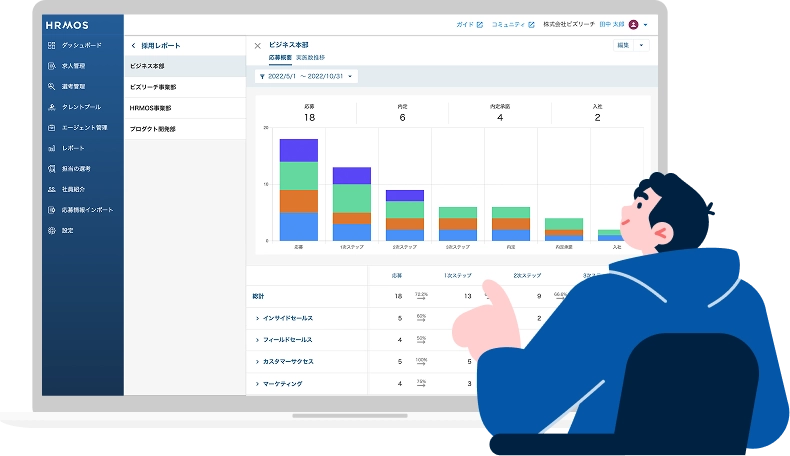Screen dimensions: 790x456
Task: Expand the フィールドセールス row
Action: [x=257, y=340]
